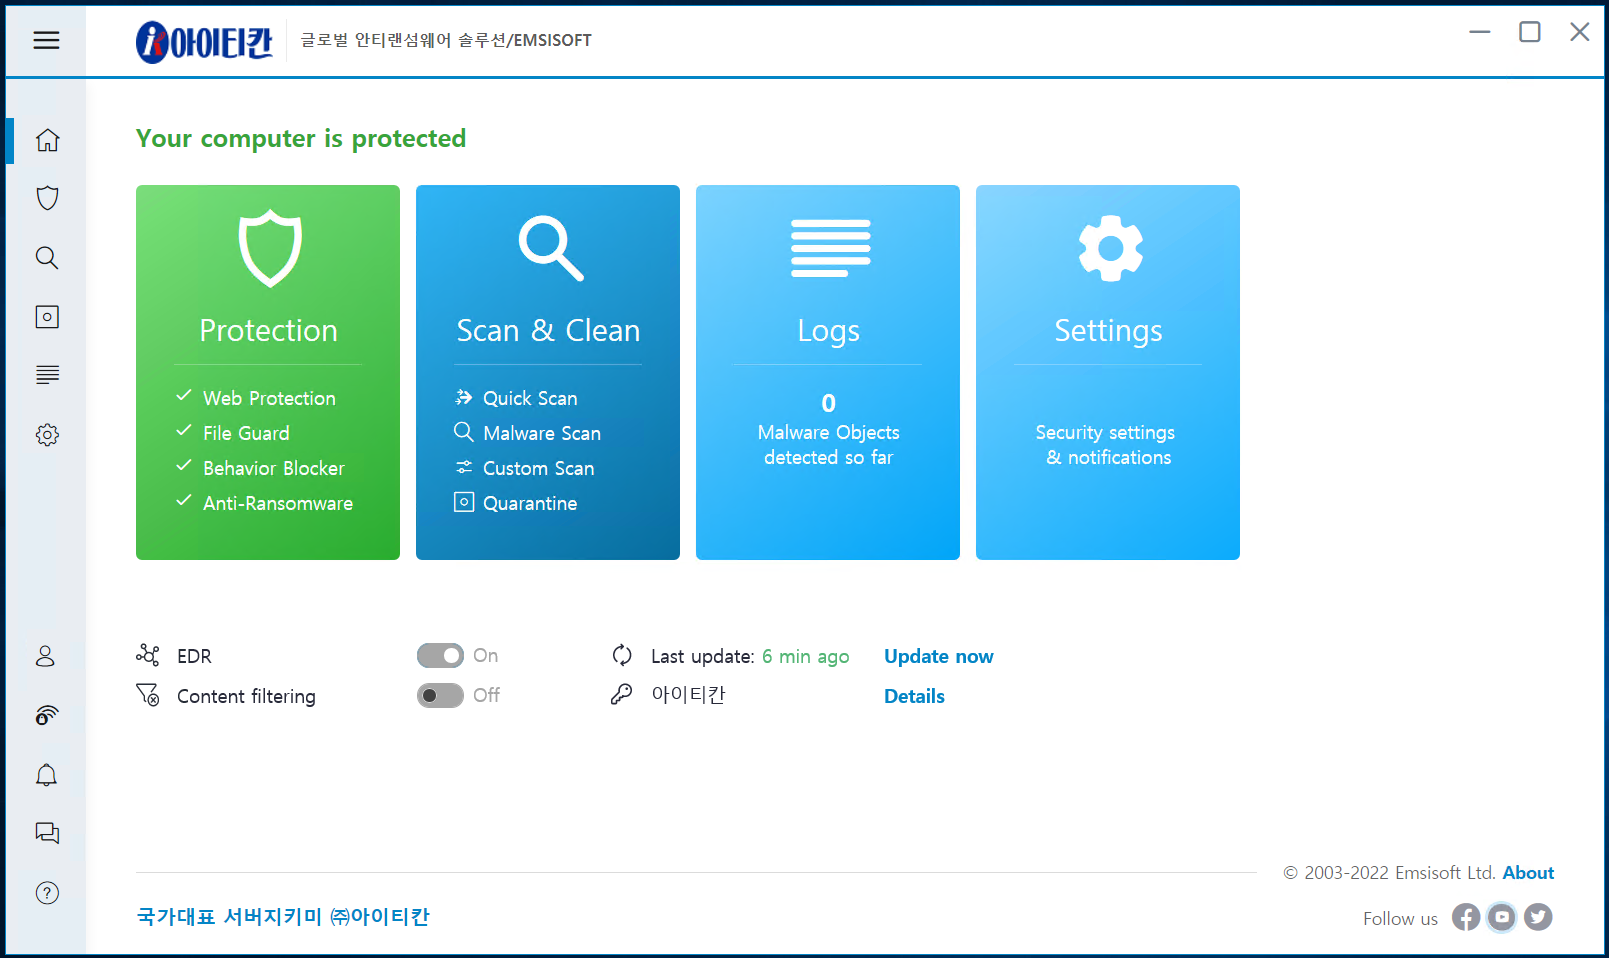Go to Overview home icon in sidebar
The height and width of the screenshot is (958, 1609).
(x=47, y=140)
